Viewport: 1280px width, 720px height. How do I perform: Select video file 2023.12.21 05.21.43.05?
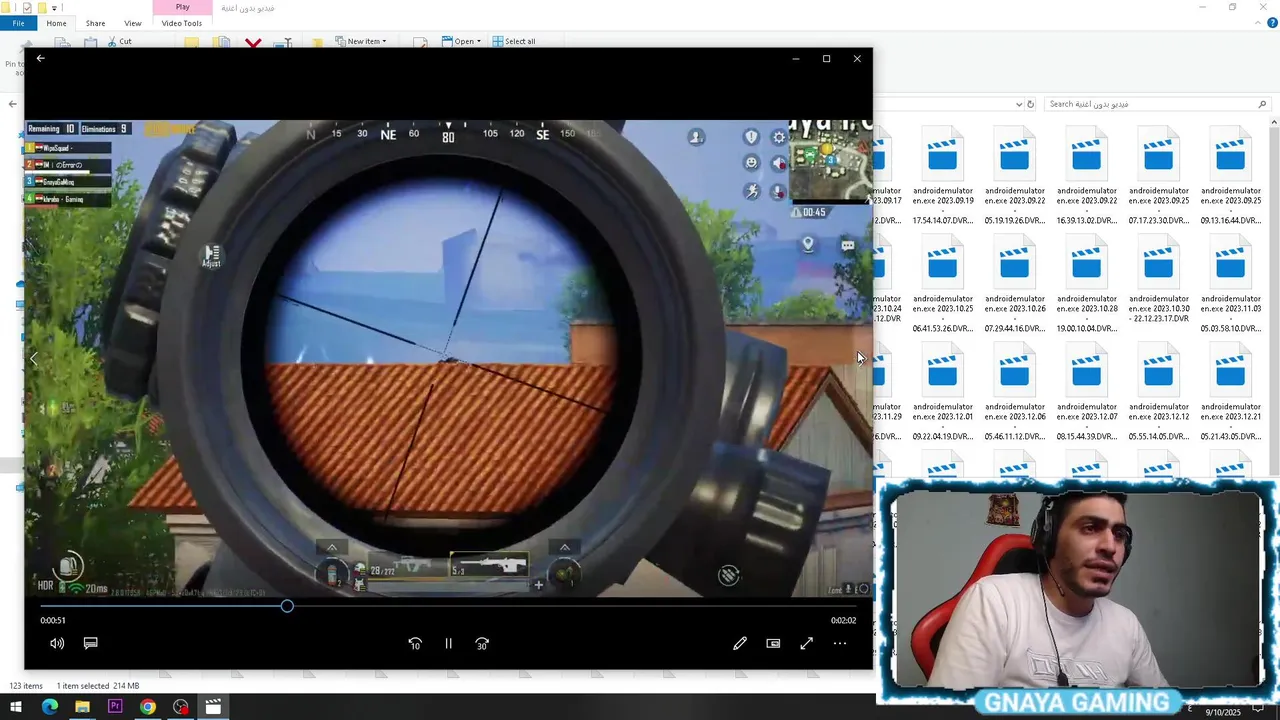(1230, 391)
